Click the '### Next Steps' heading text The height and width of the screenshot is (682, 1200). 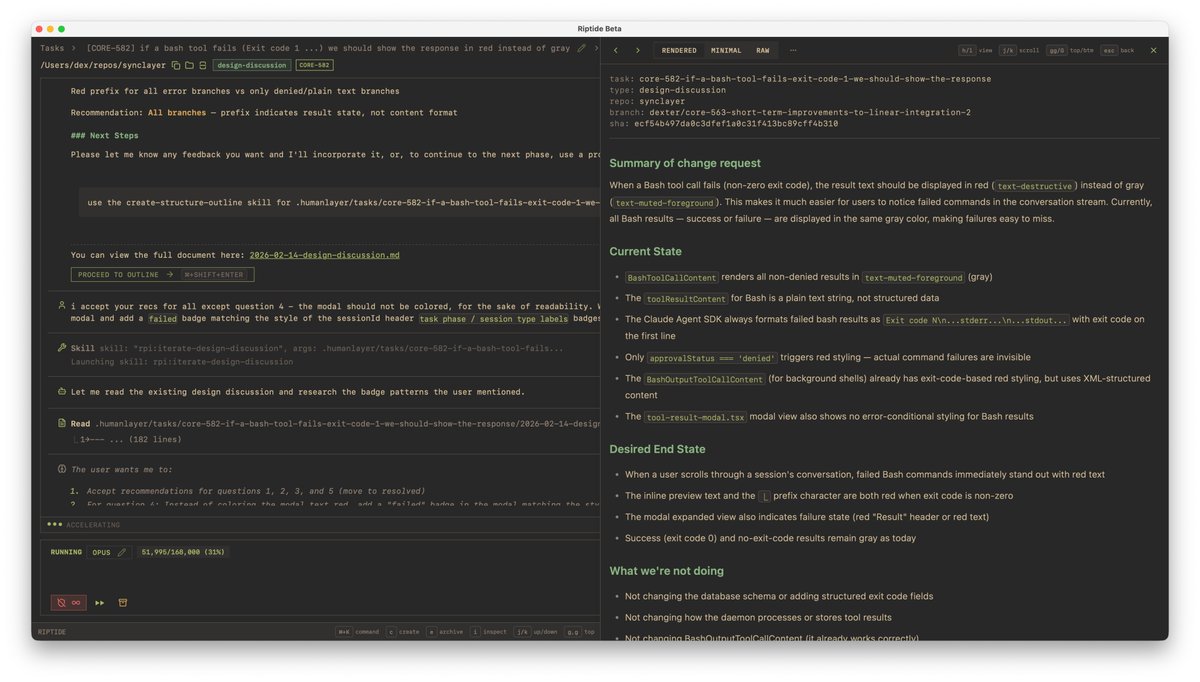tap(105, 135)
